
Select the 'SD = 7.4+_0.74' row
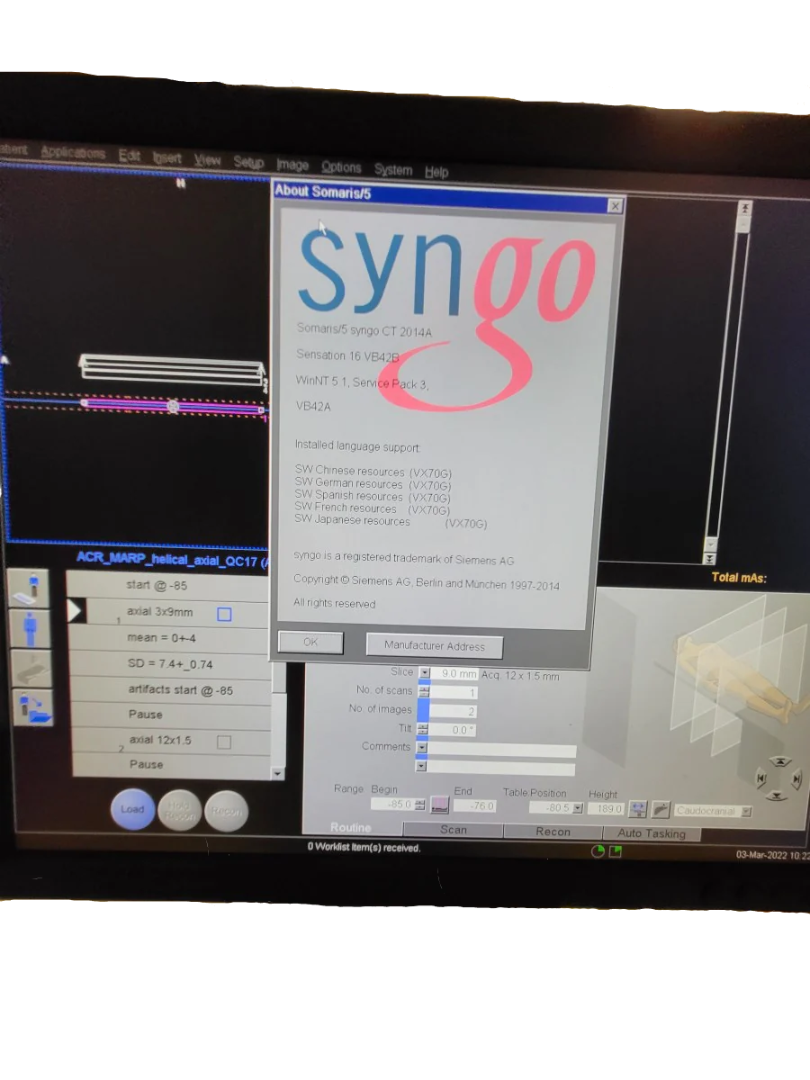pyautogui.click(x=171, y=664)
